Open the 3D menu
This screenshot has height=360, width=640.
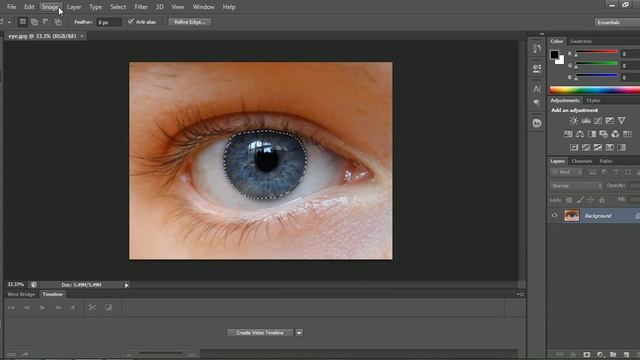(160, 7)
